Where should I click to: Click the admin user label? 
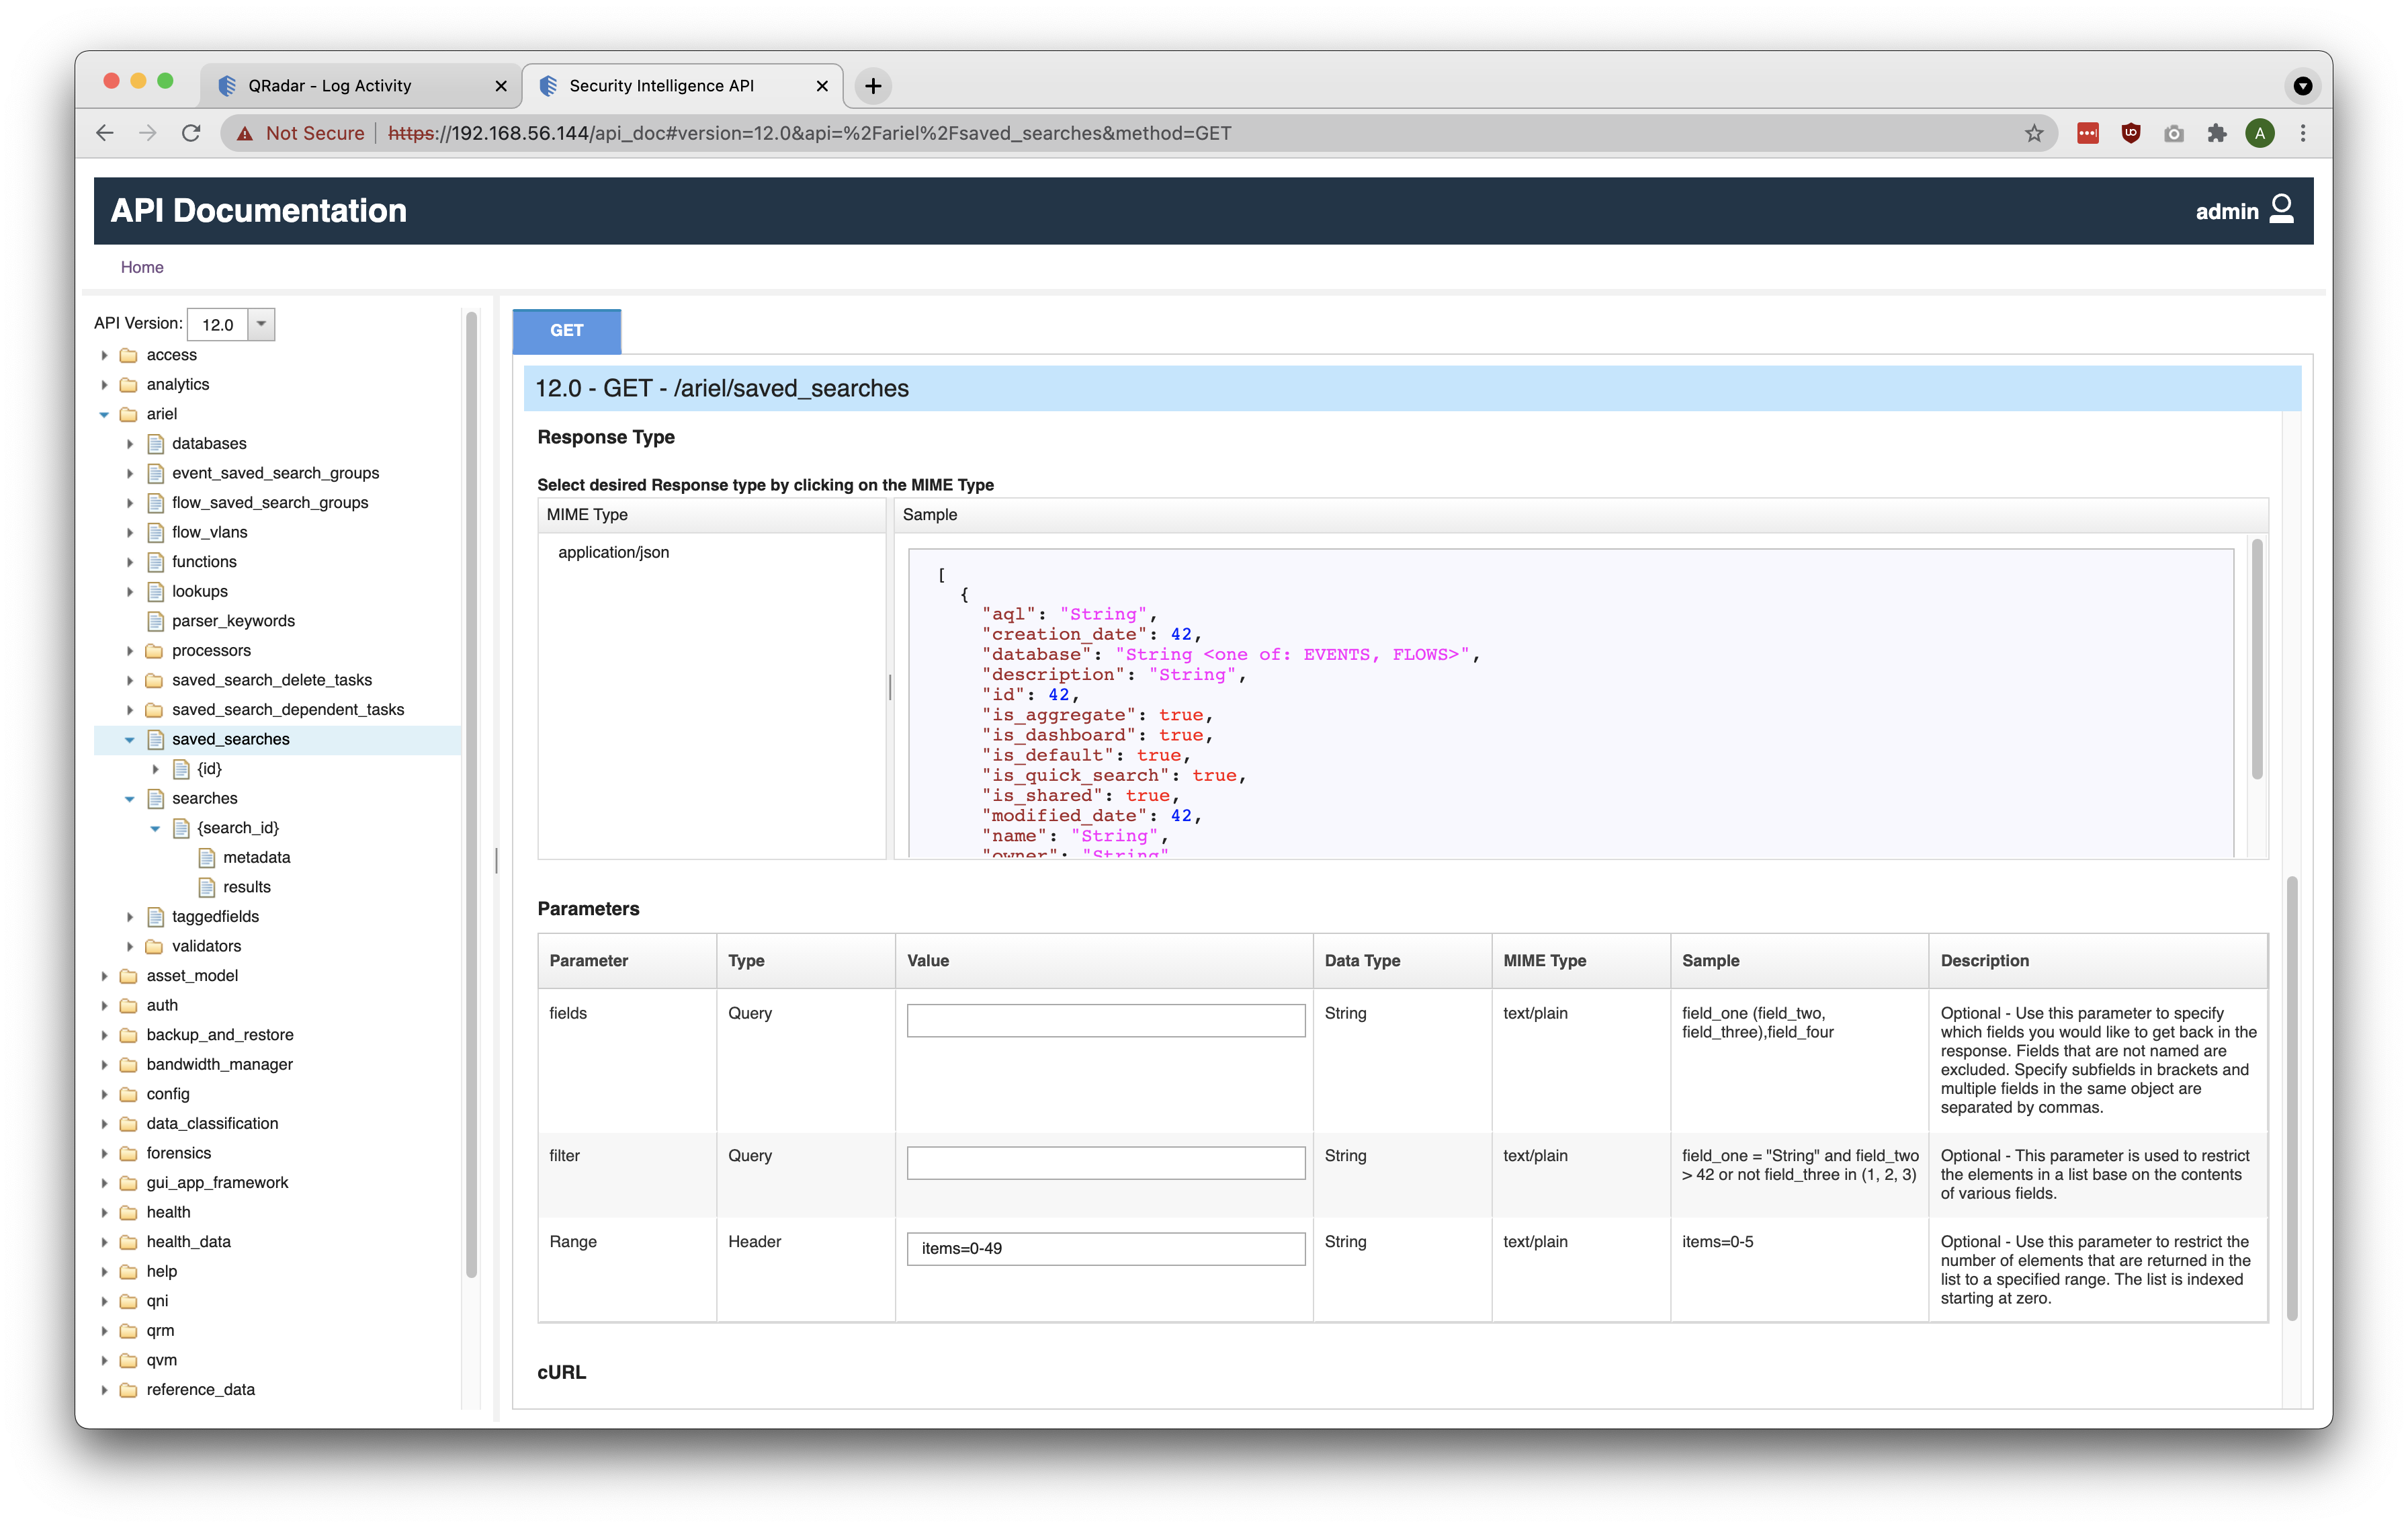(x=2227, y=211)
